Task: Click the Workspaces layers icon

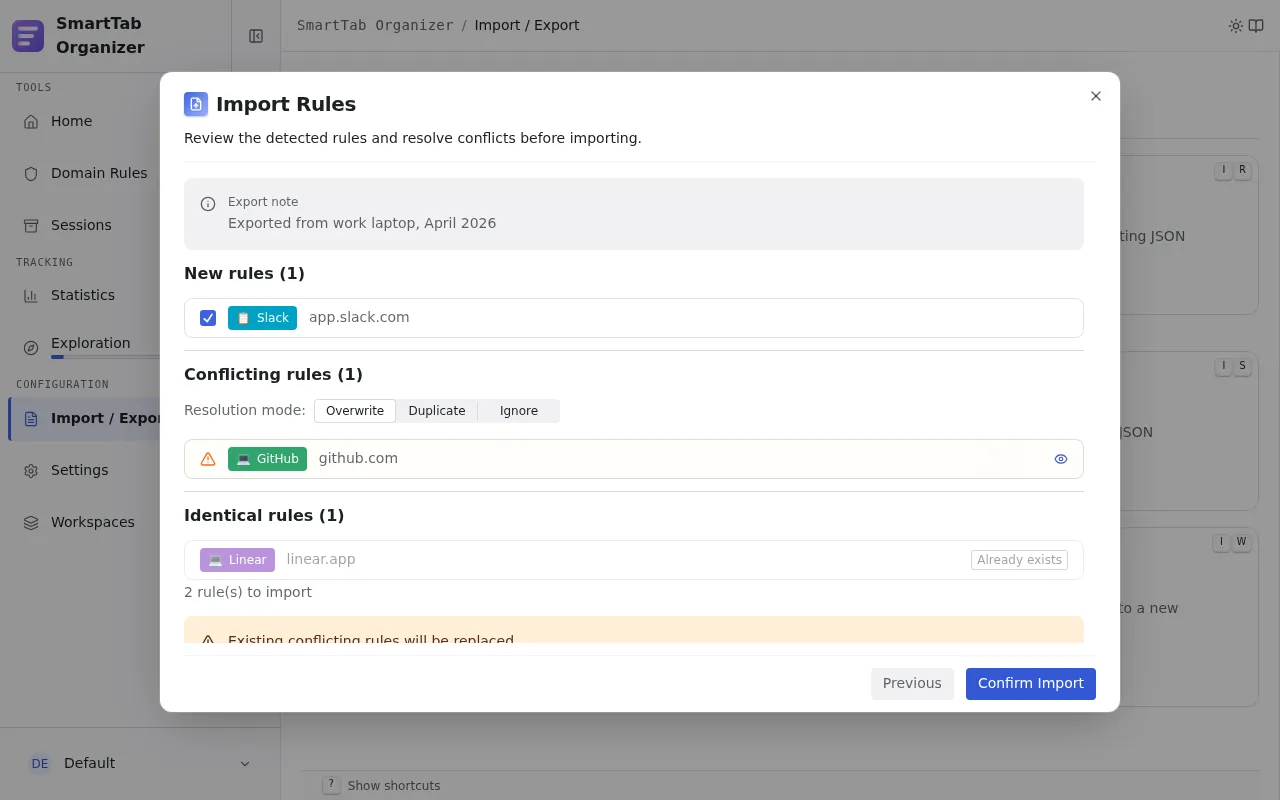Action: click(31, 523)
